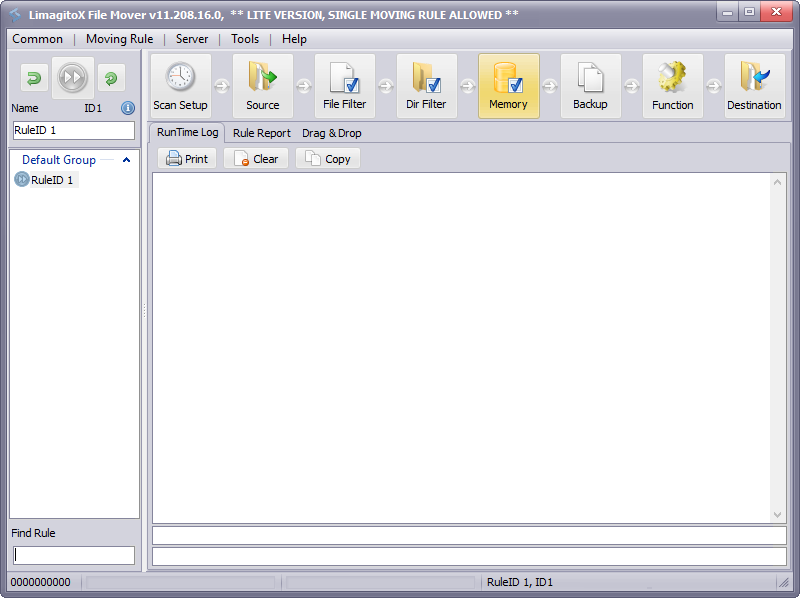Screen dimensions: 800x598
Task: Click the log scrollbar down arrow
Action: pos(778,515)
